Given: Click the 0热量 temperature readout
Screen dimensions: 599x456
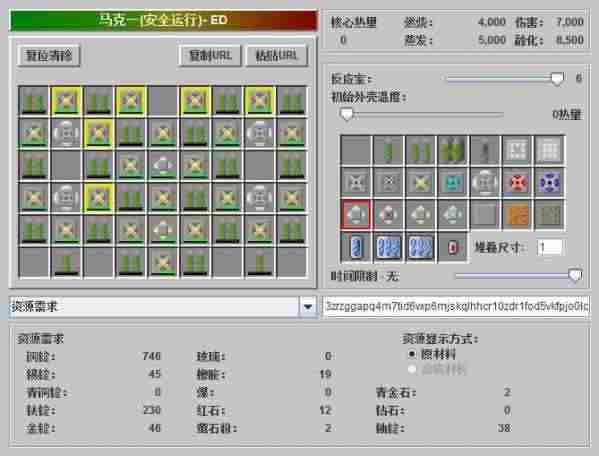Looking at the screenshot, I should (x=567, y=114).
